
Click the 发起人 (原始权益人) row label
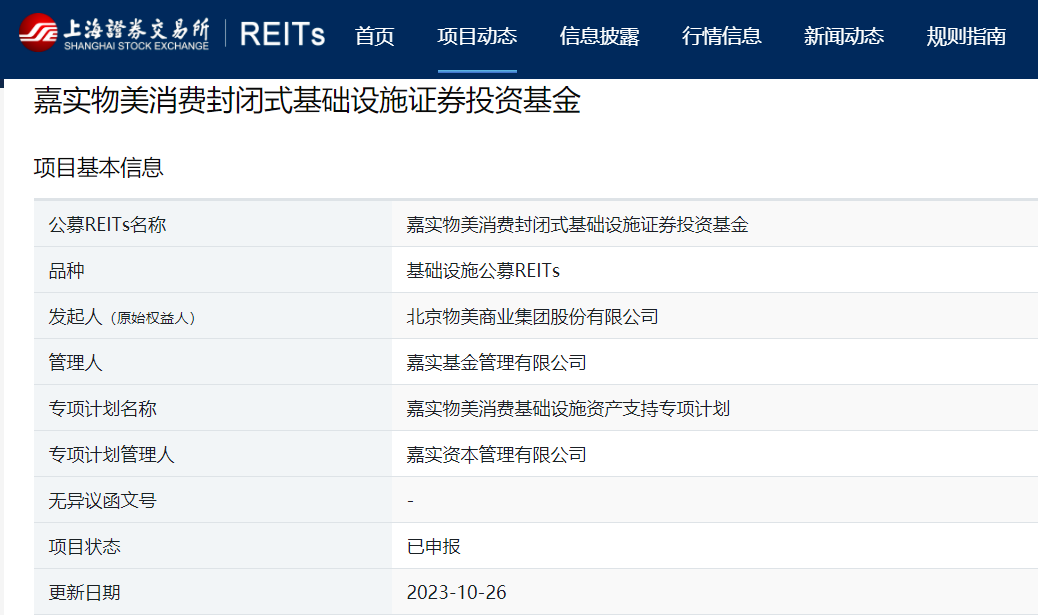coord(122,317)
